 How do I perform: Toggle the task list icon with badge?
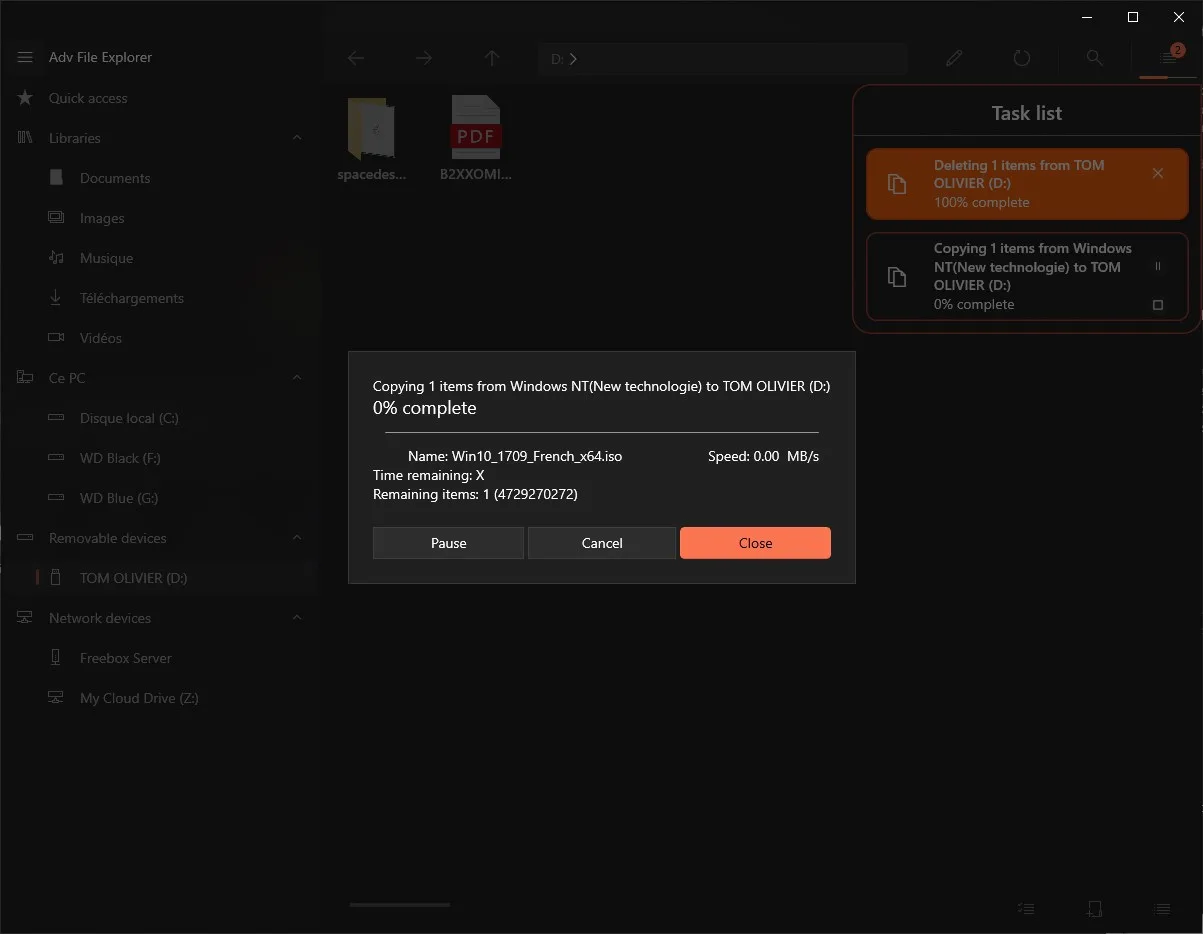pos(1168,58)
